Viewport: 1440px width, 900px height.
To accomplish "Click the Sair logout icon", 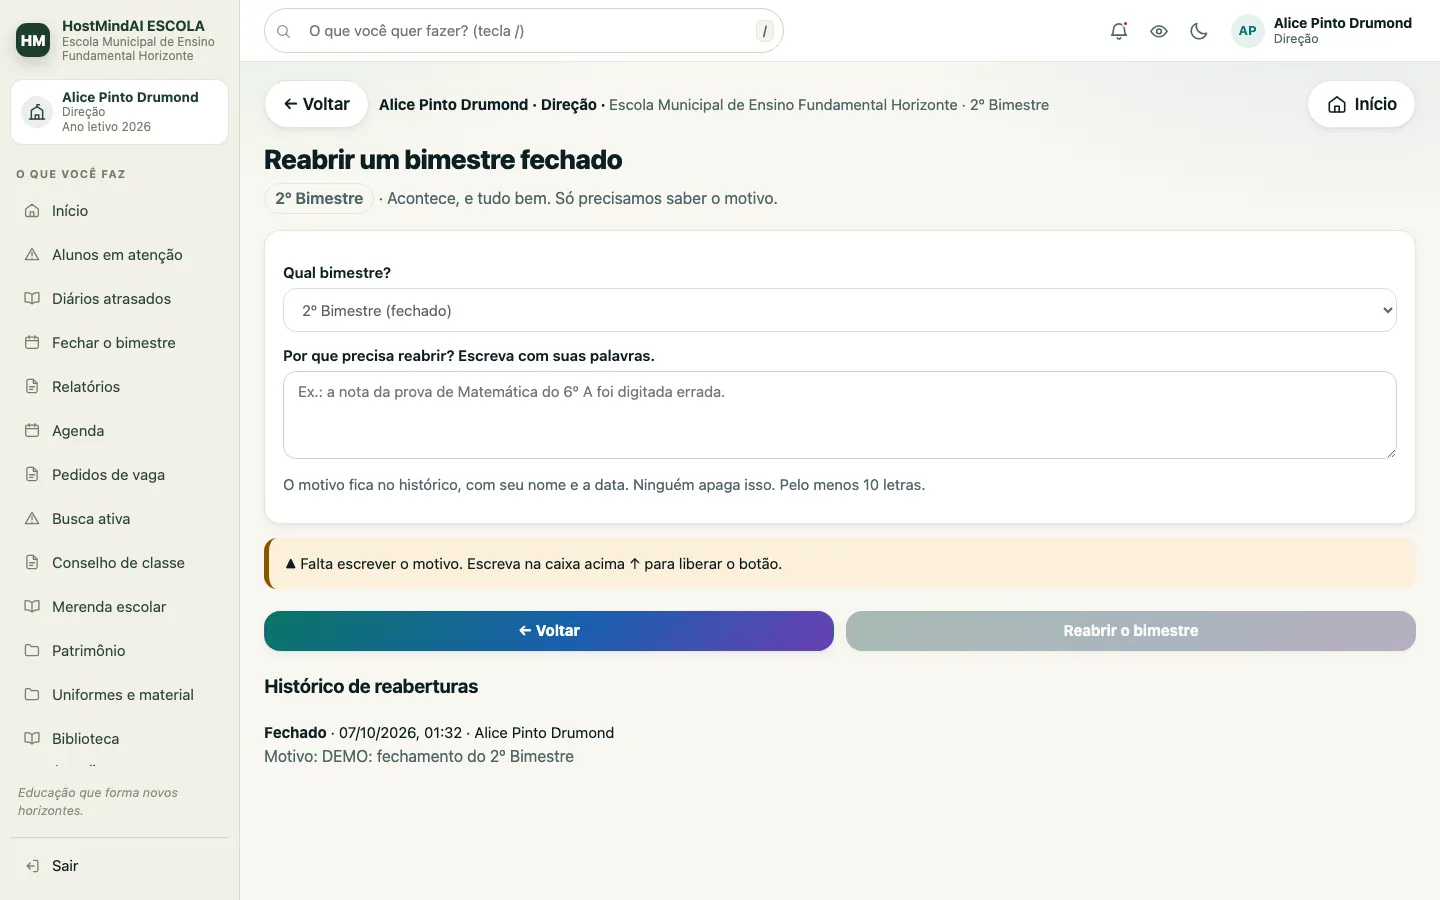I will [32, 866].
